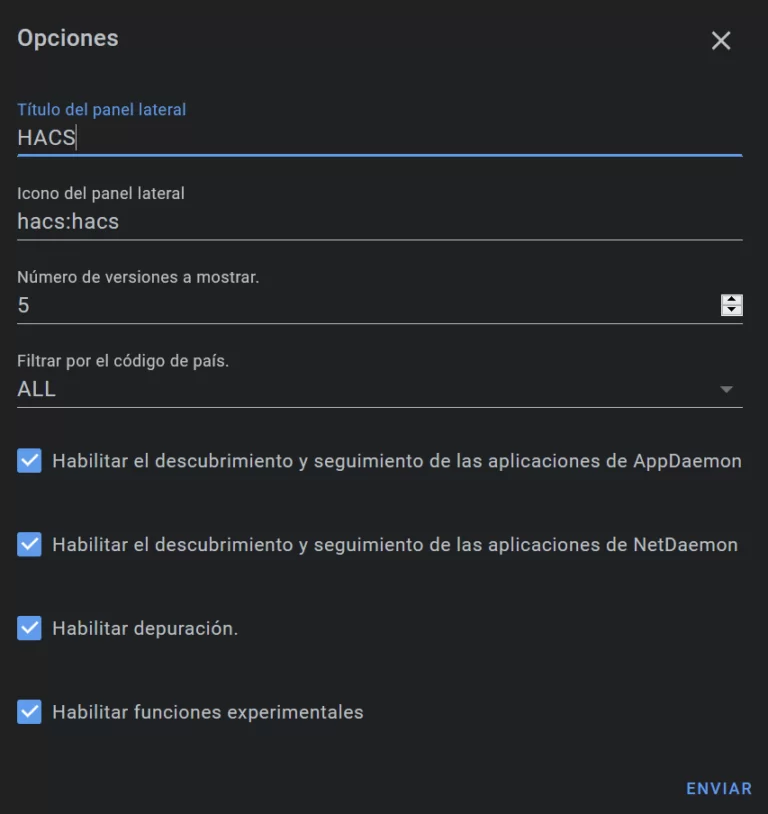The image size is (768, 814).
Task: Click the Icono del panel lateral label
Action: (101, 193)
